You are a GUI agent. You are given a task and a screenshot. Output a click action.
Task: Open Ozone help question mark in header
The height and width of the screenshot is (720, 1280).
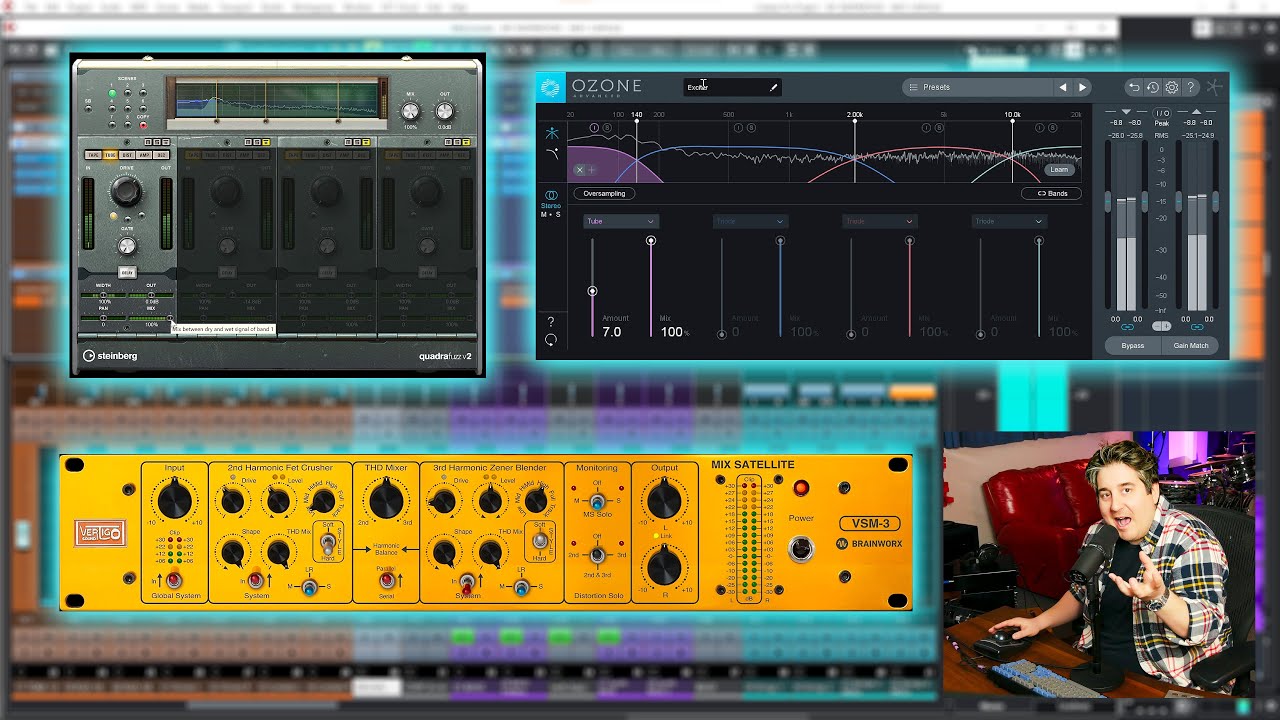coord(1191,87)
